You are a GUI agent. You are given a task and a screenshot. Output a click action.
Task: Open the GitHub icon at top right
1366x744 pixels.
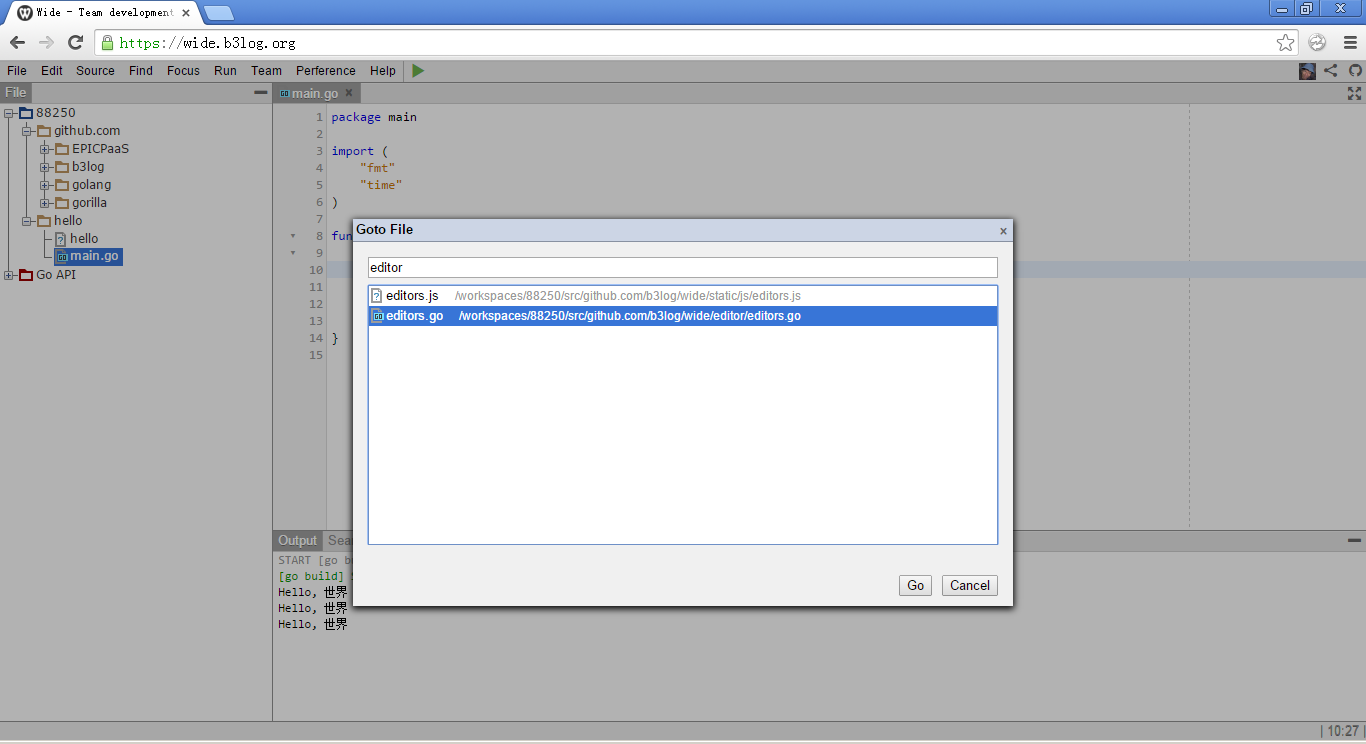[x=1353, y=70]
